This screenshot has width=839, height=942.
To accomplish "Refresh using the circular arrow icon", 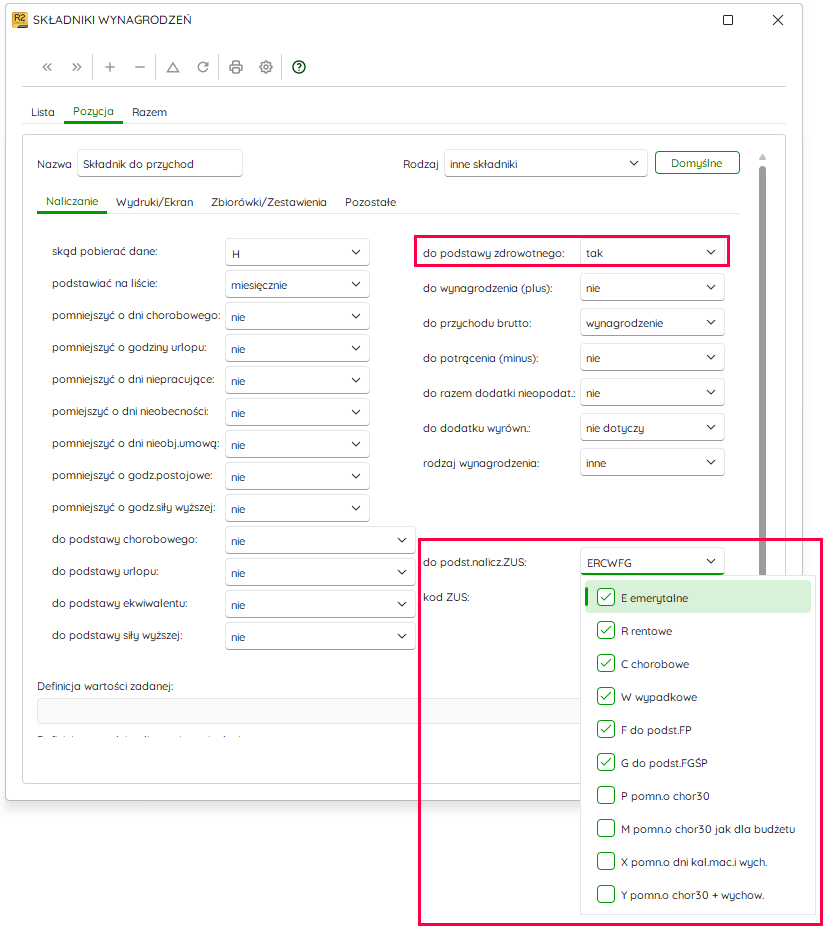I will point(203,67).
